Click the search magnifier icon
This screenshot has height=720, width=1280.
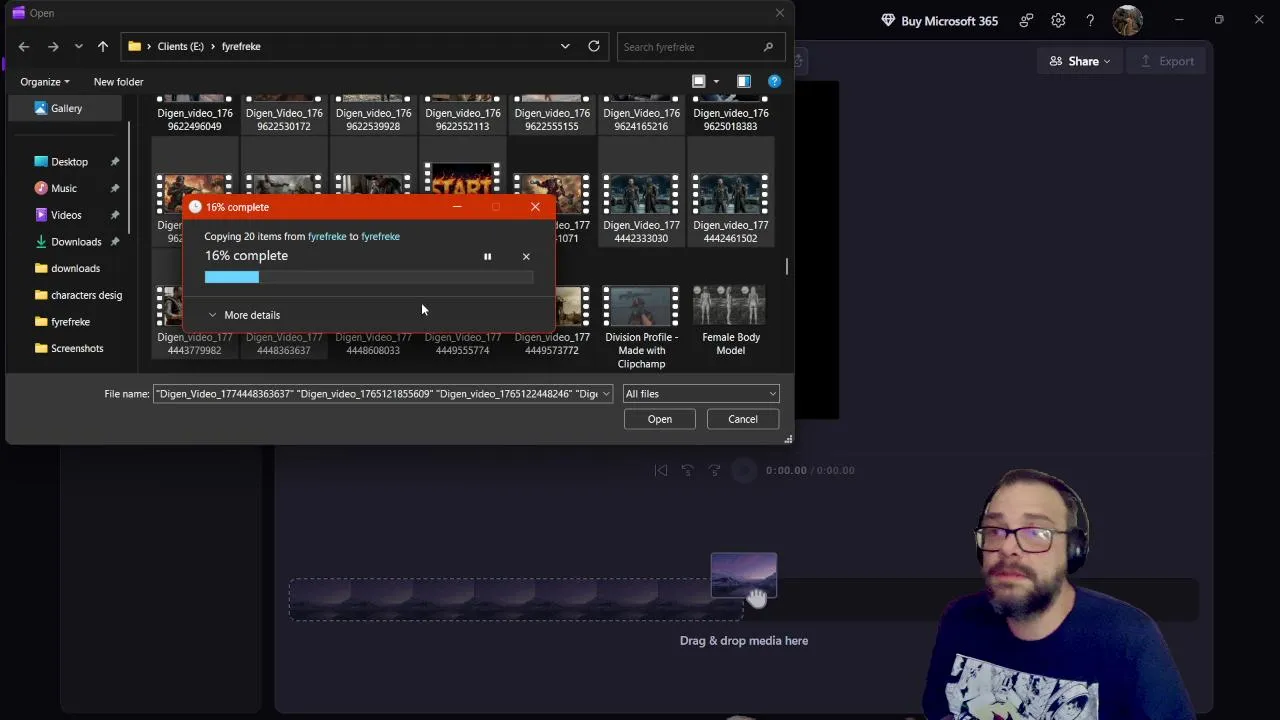click(768, 47)
